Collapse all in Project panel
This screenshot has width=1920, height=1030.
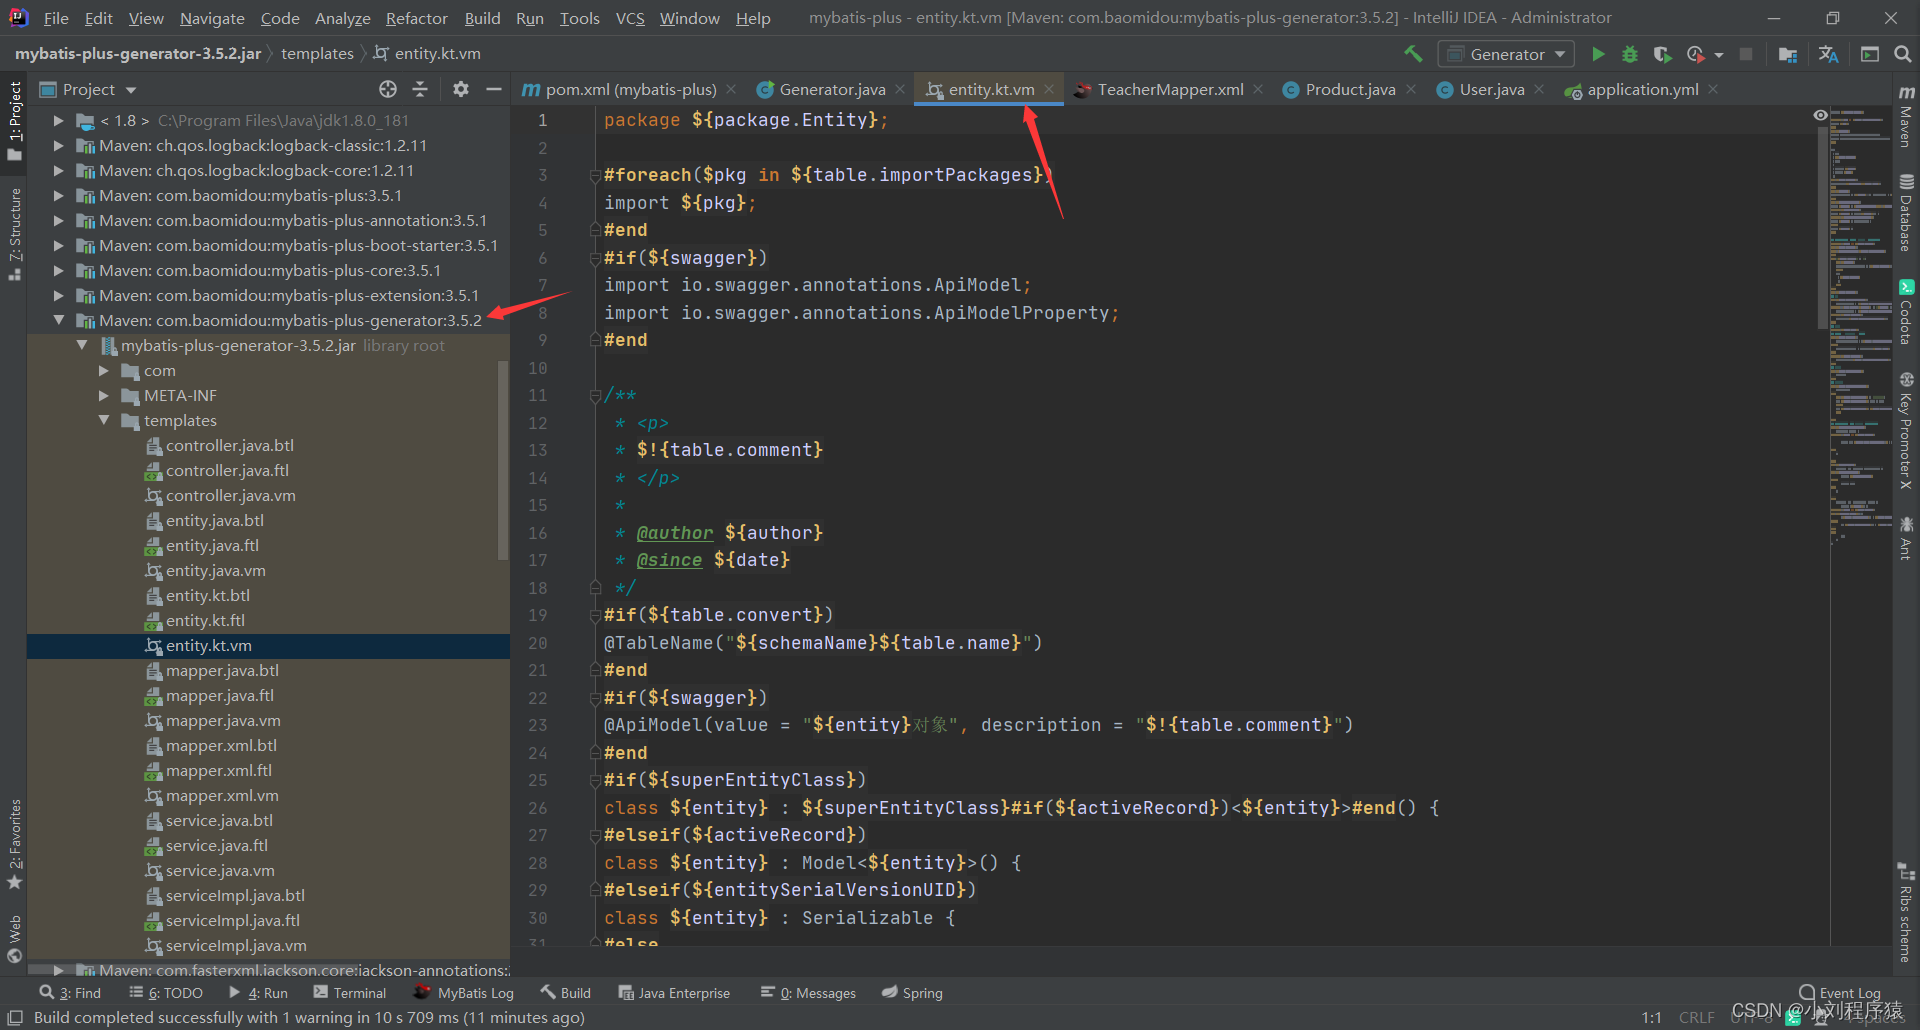420,89
